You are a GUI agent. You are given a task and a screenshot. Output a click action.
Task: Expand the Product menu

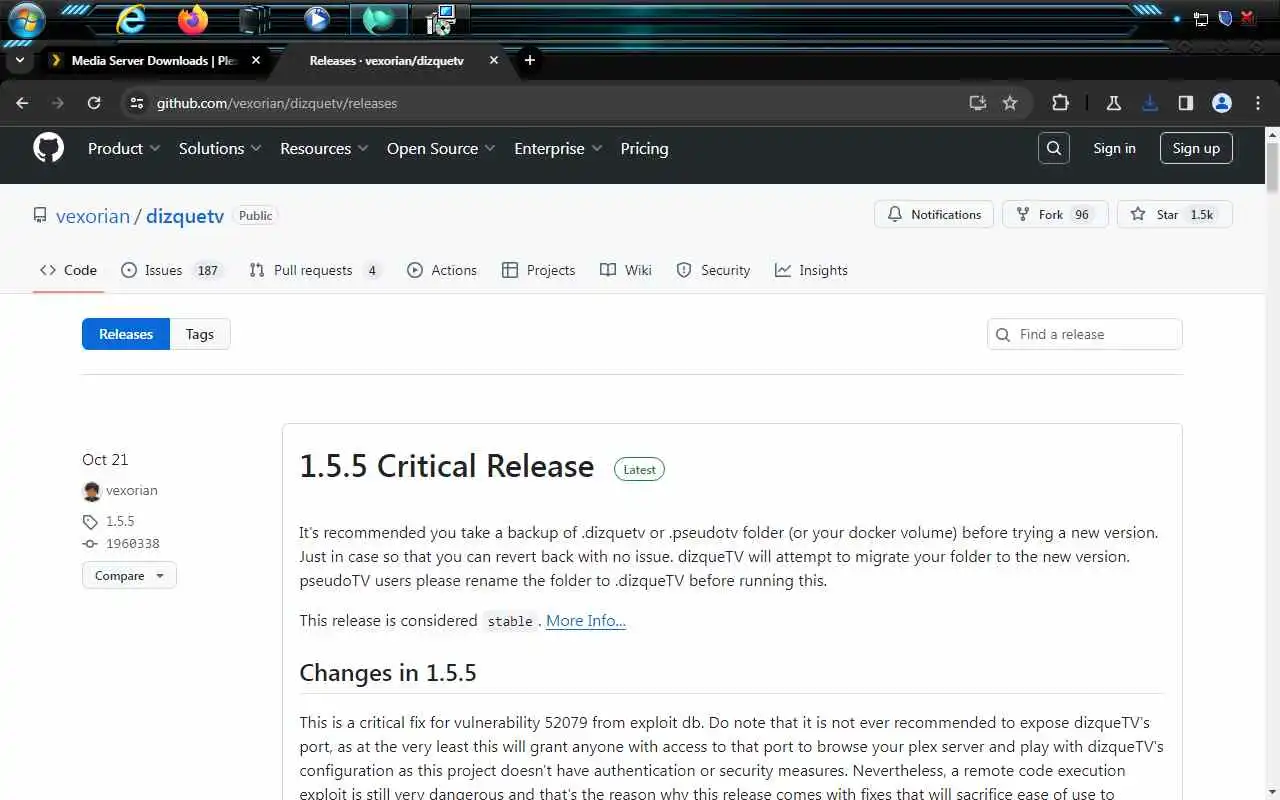(124, 148)
